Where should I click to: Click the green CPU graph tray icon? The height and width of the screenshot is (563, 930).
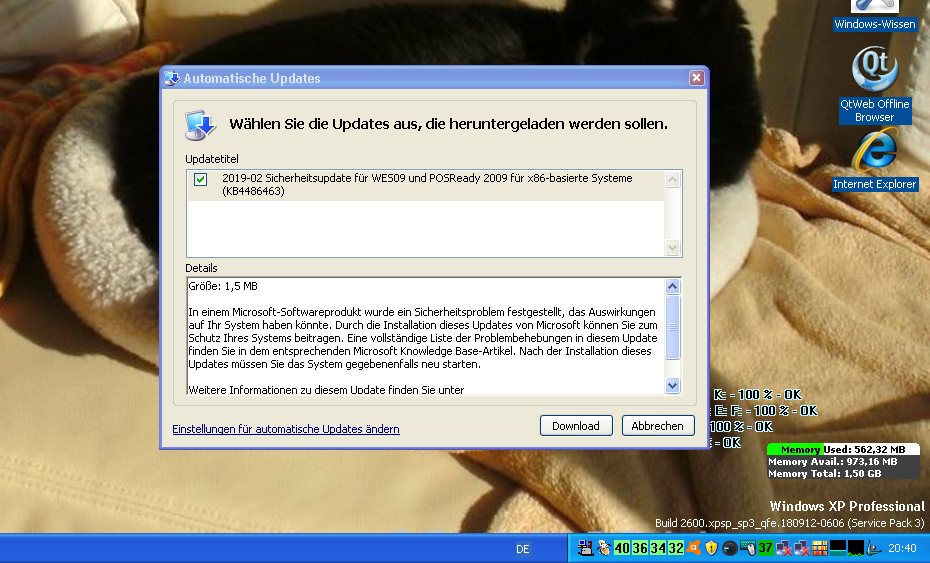856,548
